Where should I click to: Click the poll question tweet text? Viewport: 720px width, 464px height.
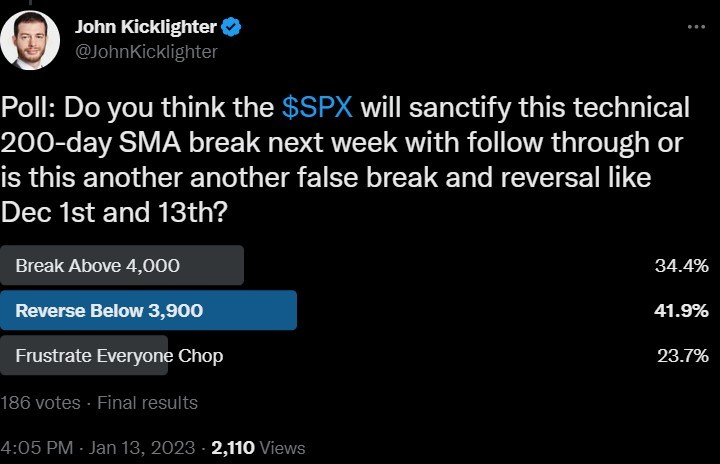[x=345, y=159]
